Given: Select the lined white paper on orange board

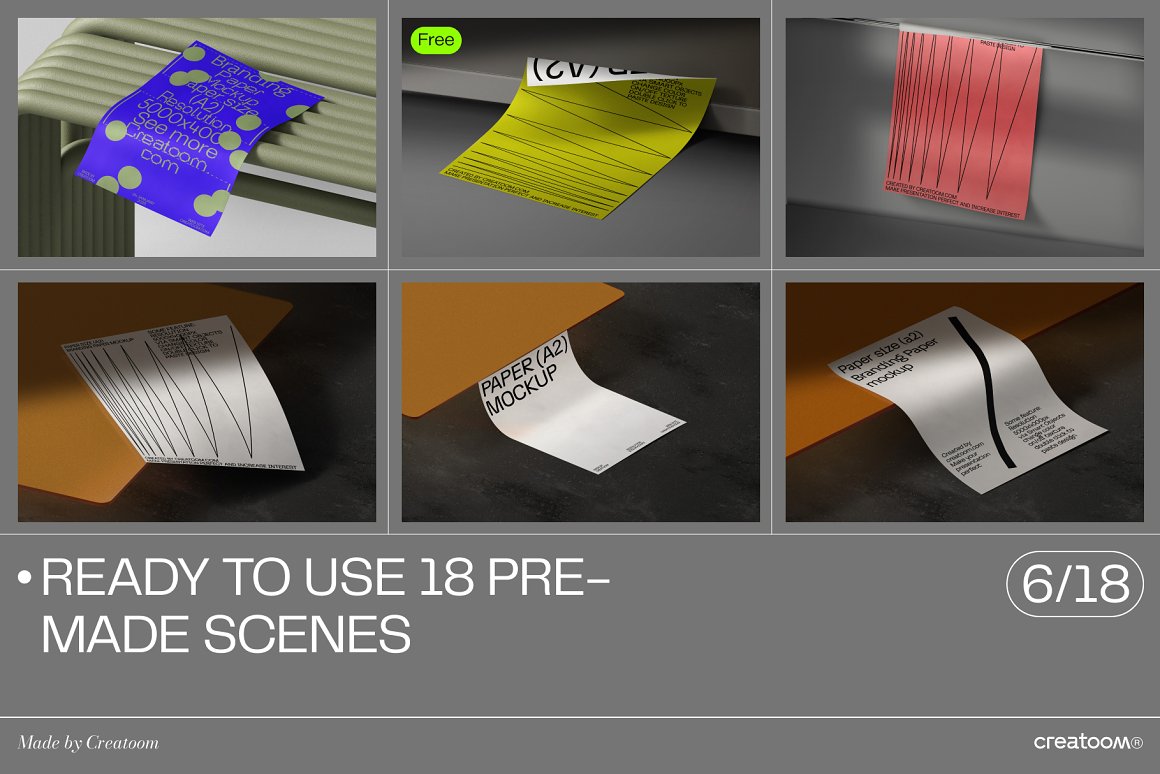Looking at the screenshot, I should click(x=197, y=402).
